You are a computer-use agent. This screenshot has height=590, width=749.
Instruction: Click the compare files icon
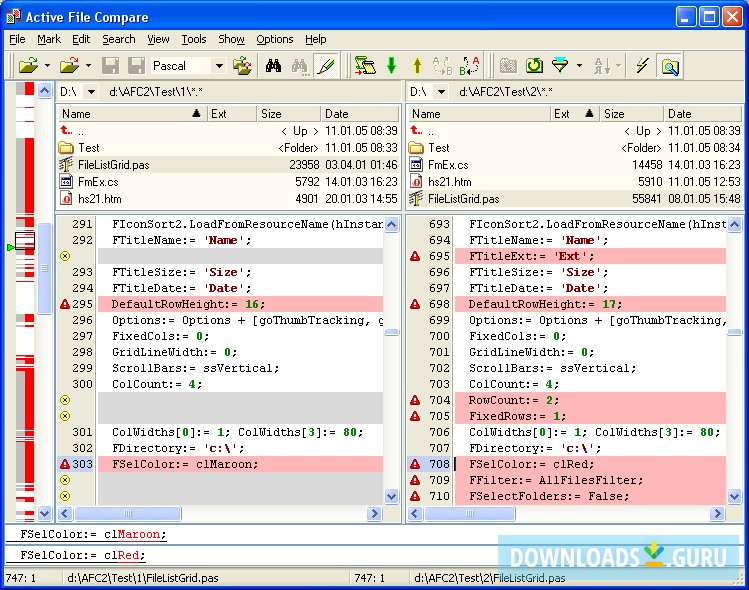coord(365,65)
